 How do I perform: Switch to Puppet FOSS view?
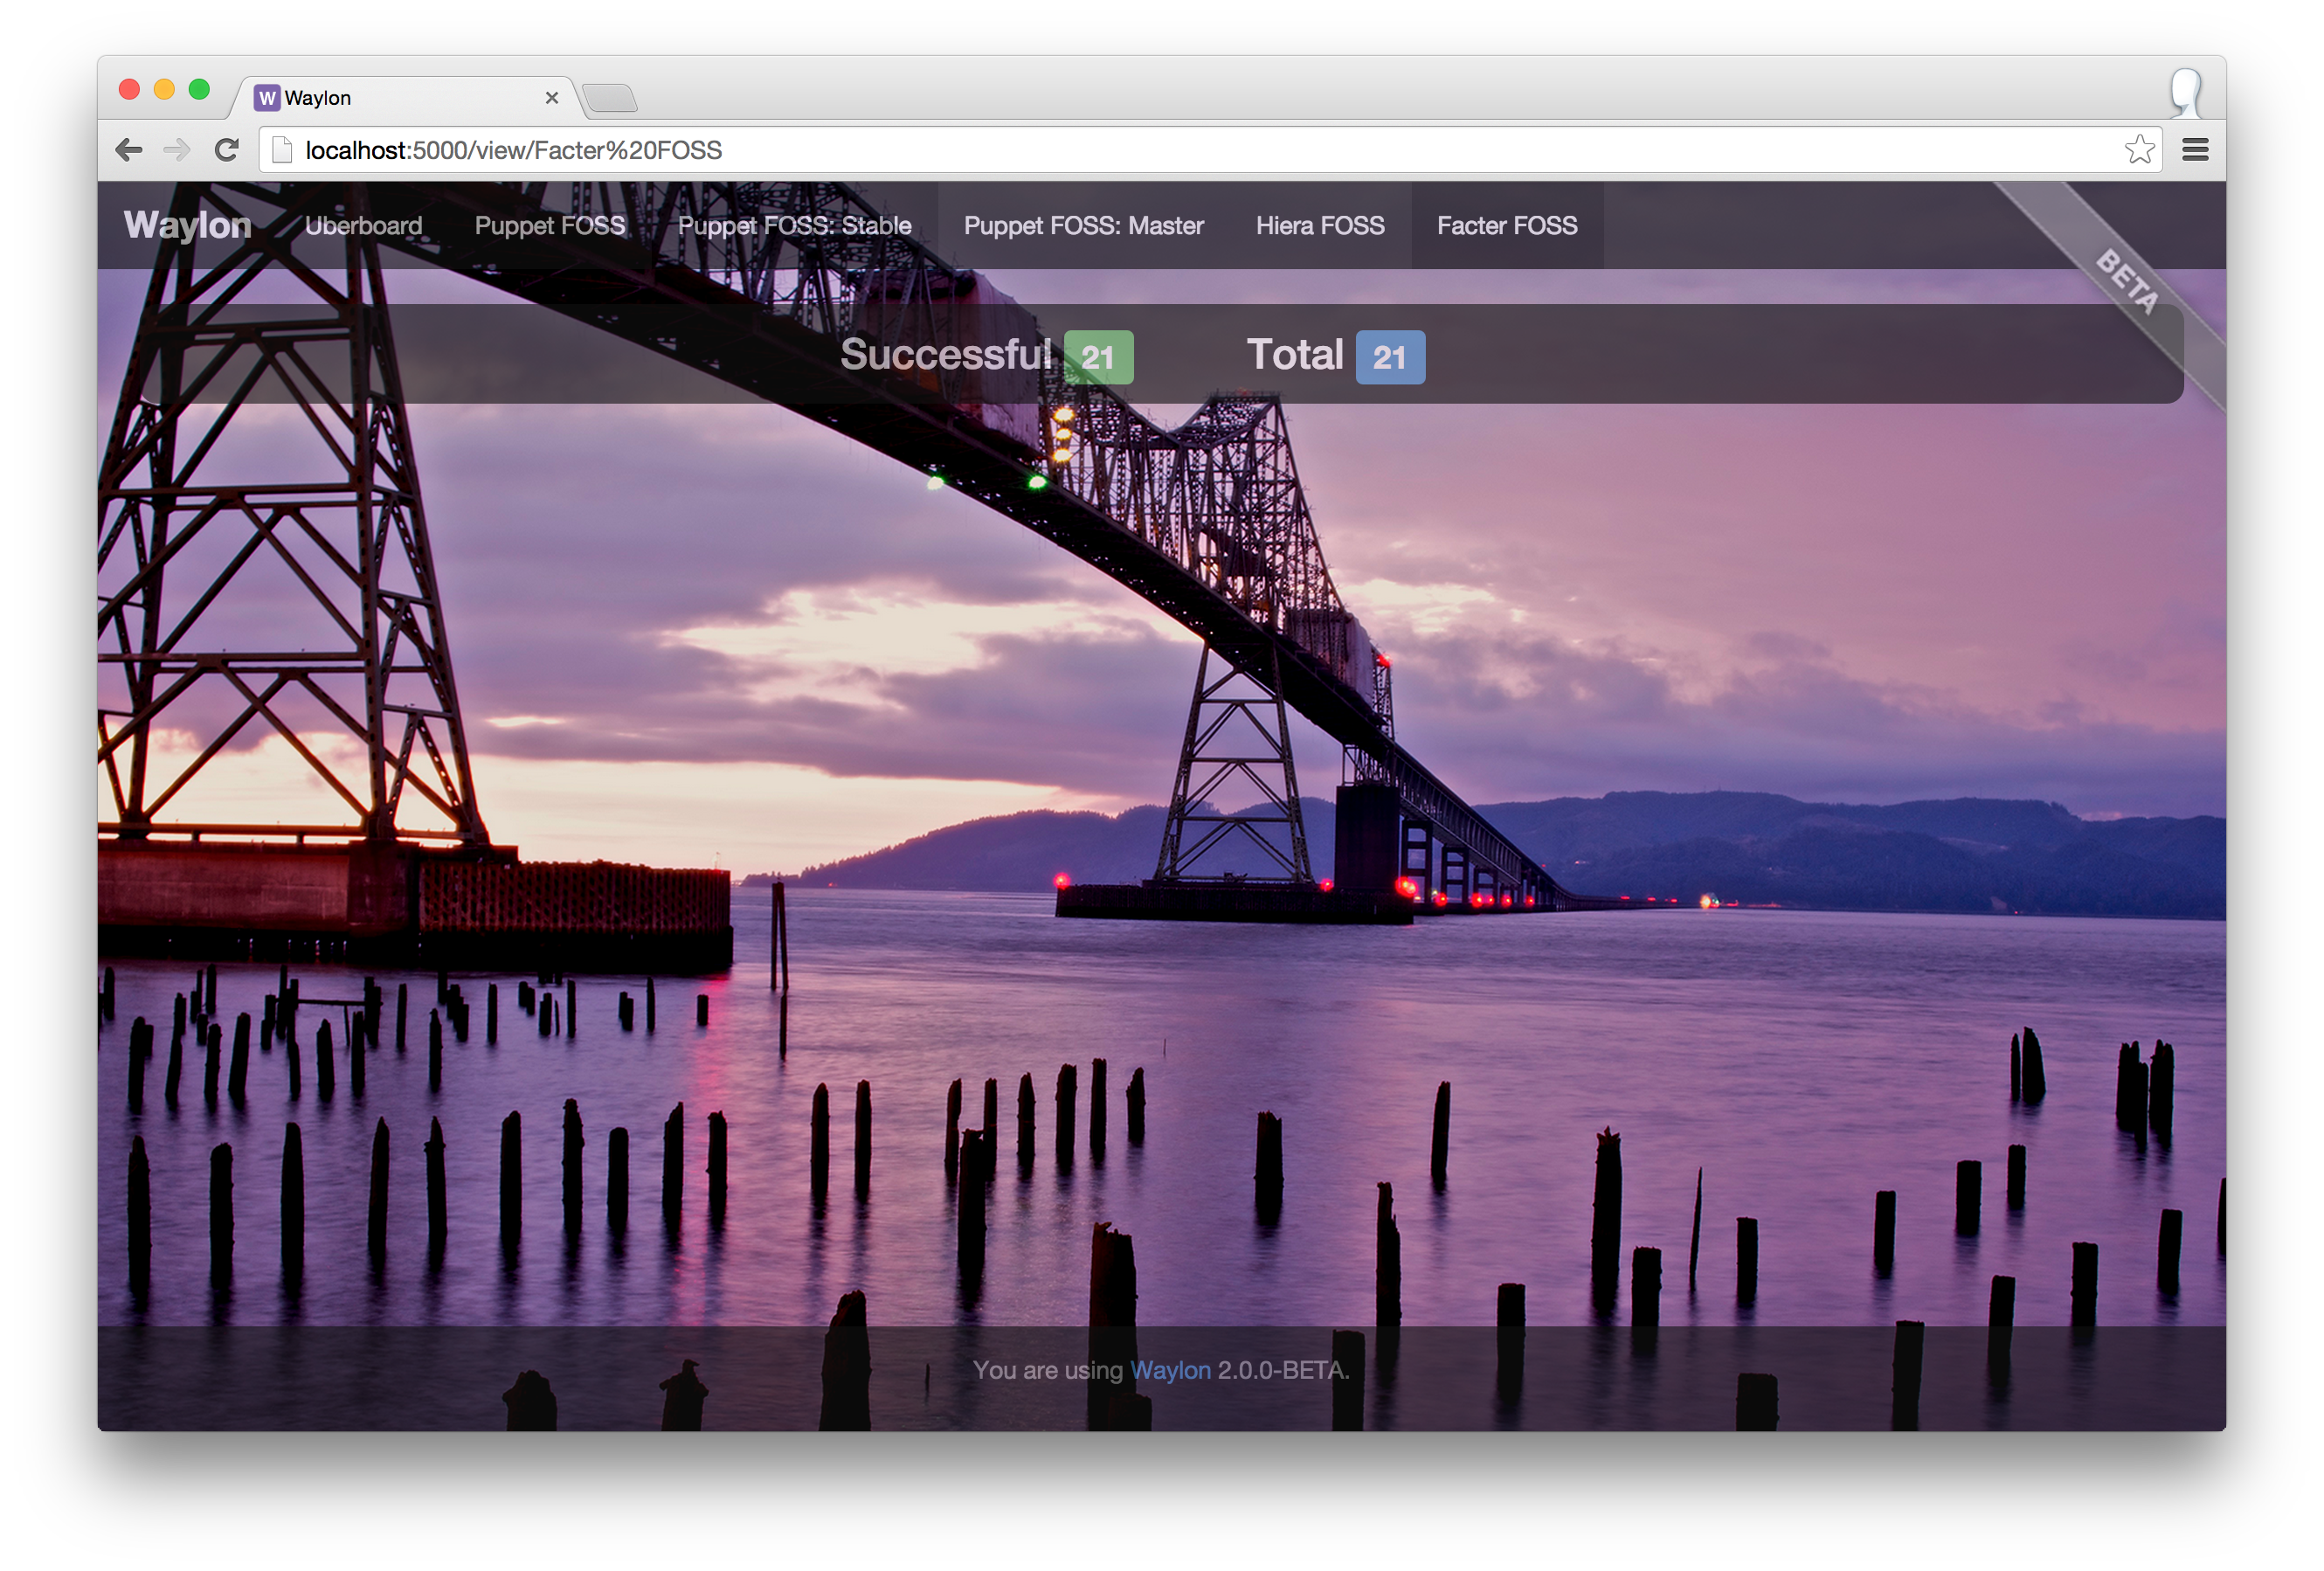pyautogui.click(x=549, y=226)
